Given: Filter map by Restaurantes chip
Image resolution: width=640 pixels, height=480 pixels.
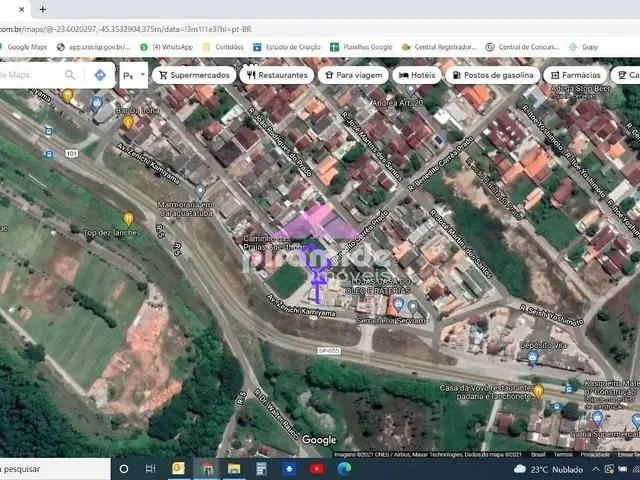Looking at the screenshot, I should 277,75.
